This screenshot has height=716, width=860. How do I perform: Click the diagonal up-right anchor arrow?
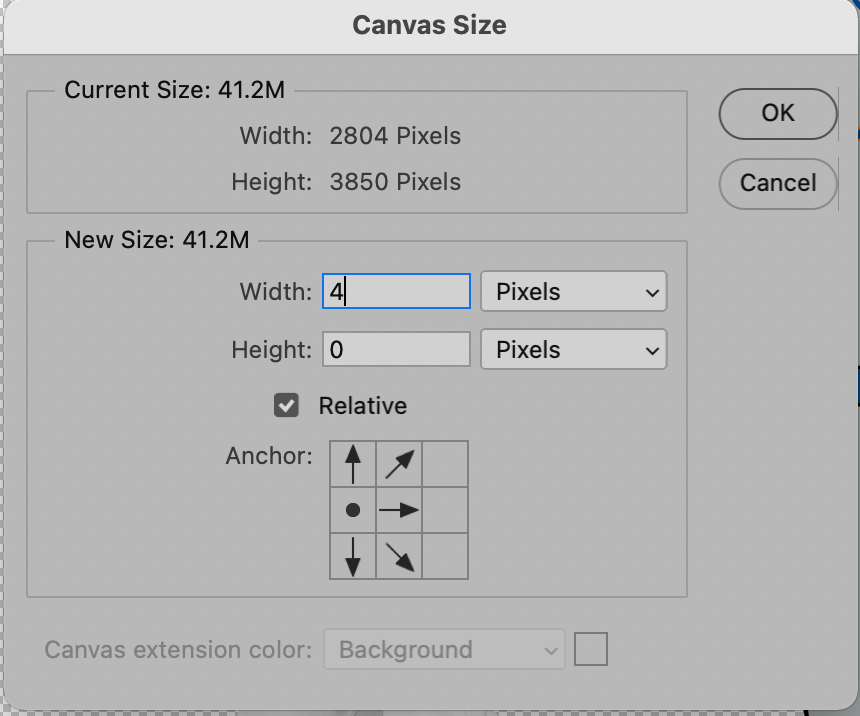tap(398, 463)
